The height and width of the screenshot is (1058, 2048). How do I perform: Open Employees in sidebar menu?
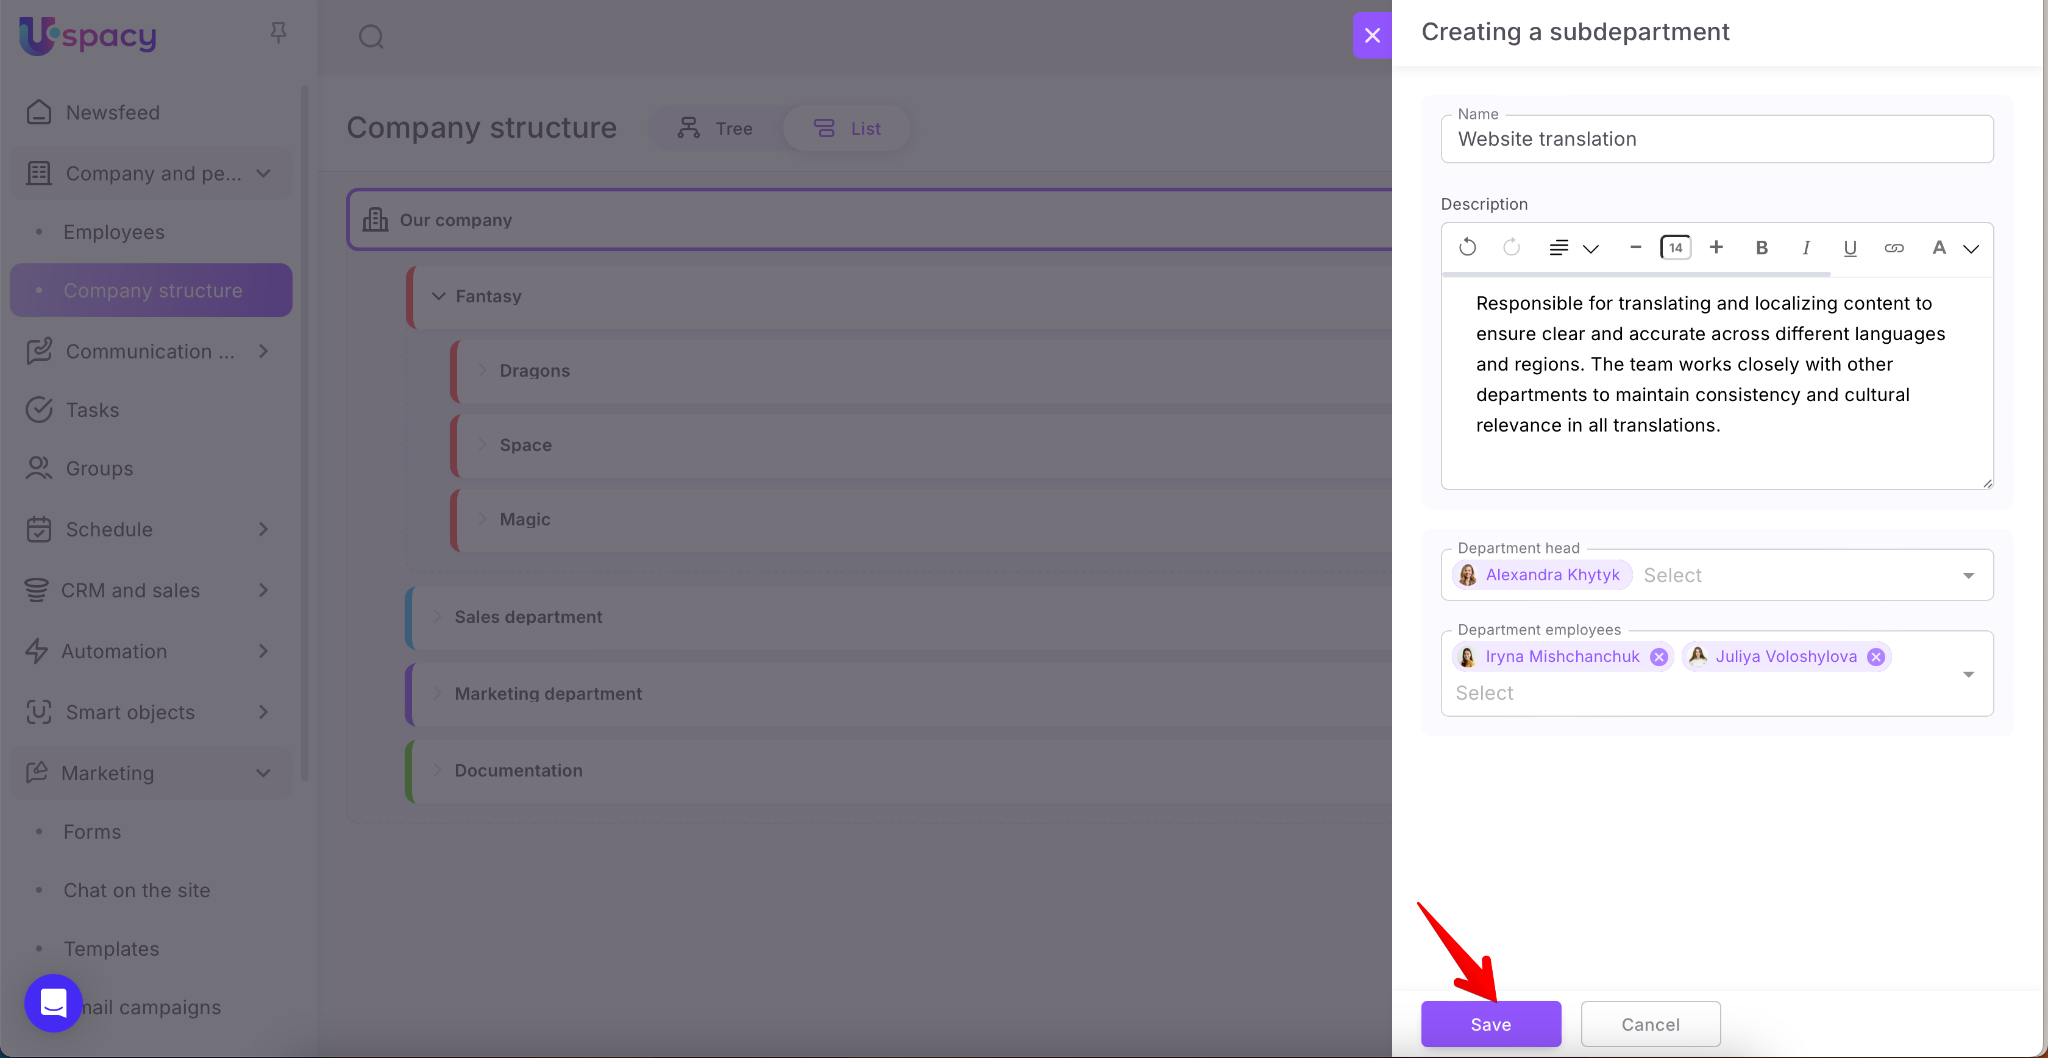pyautogui.click(x=114, y=232)
